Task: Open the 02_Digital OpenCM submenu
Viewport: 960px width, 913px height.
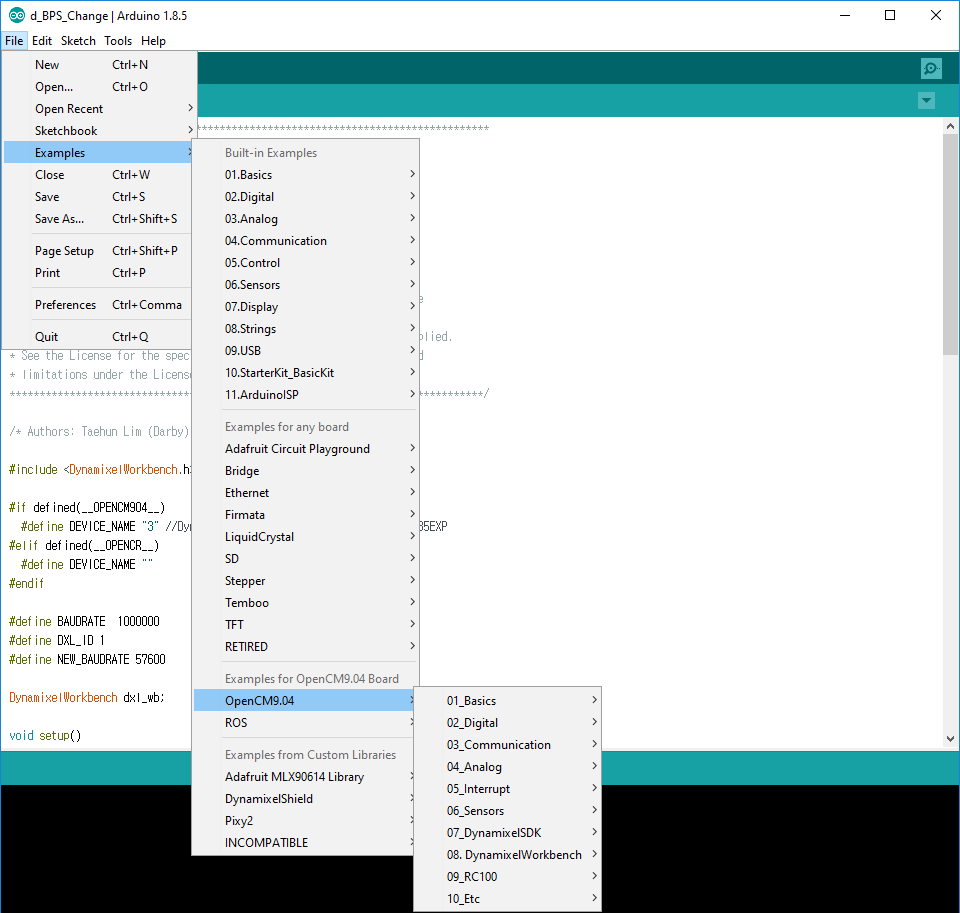Action: tap(508, 723)
